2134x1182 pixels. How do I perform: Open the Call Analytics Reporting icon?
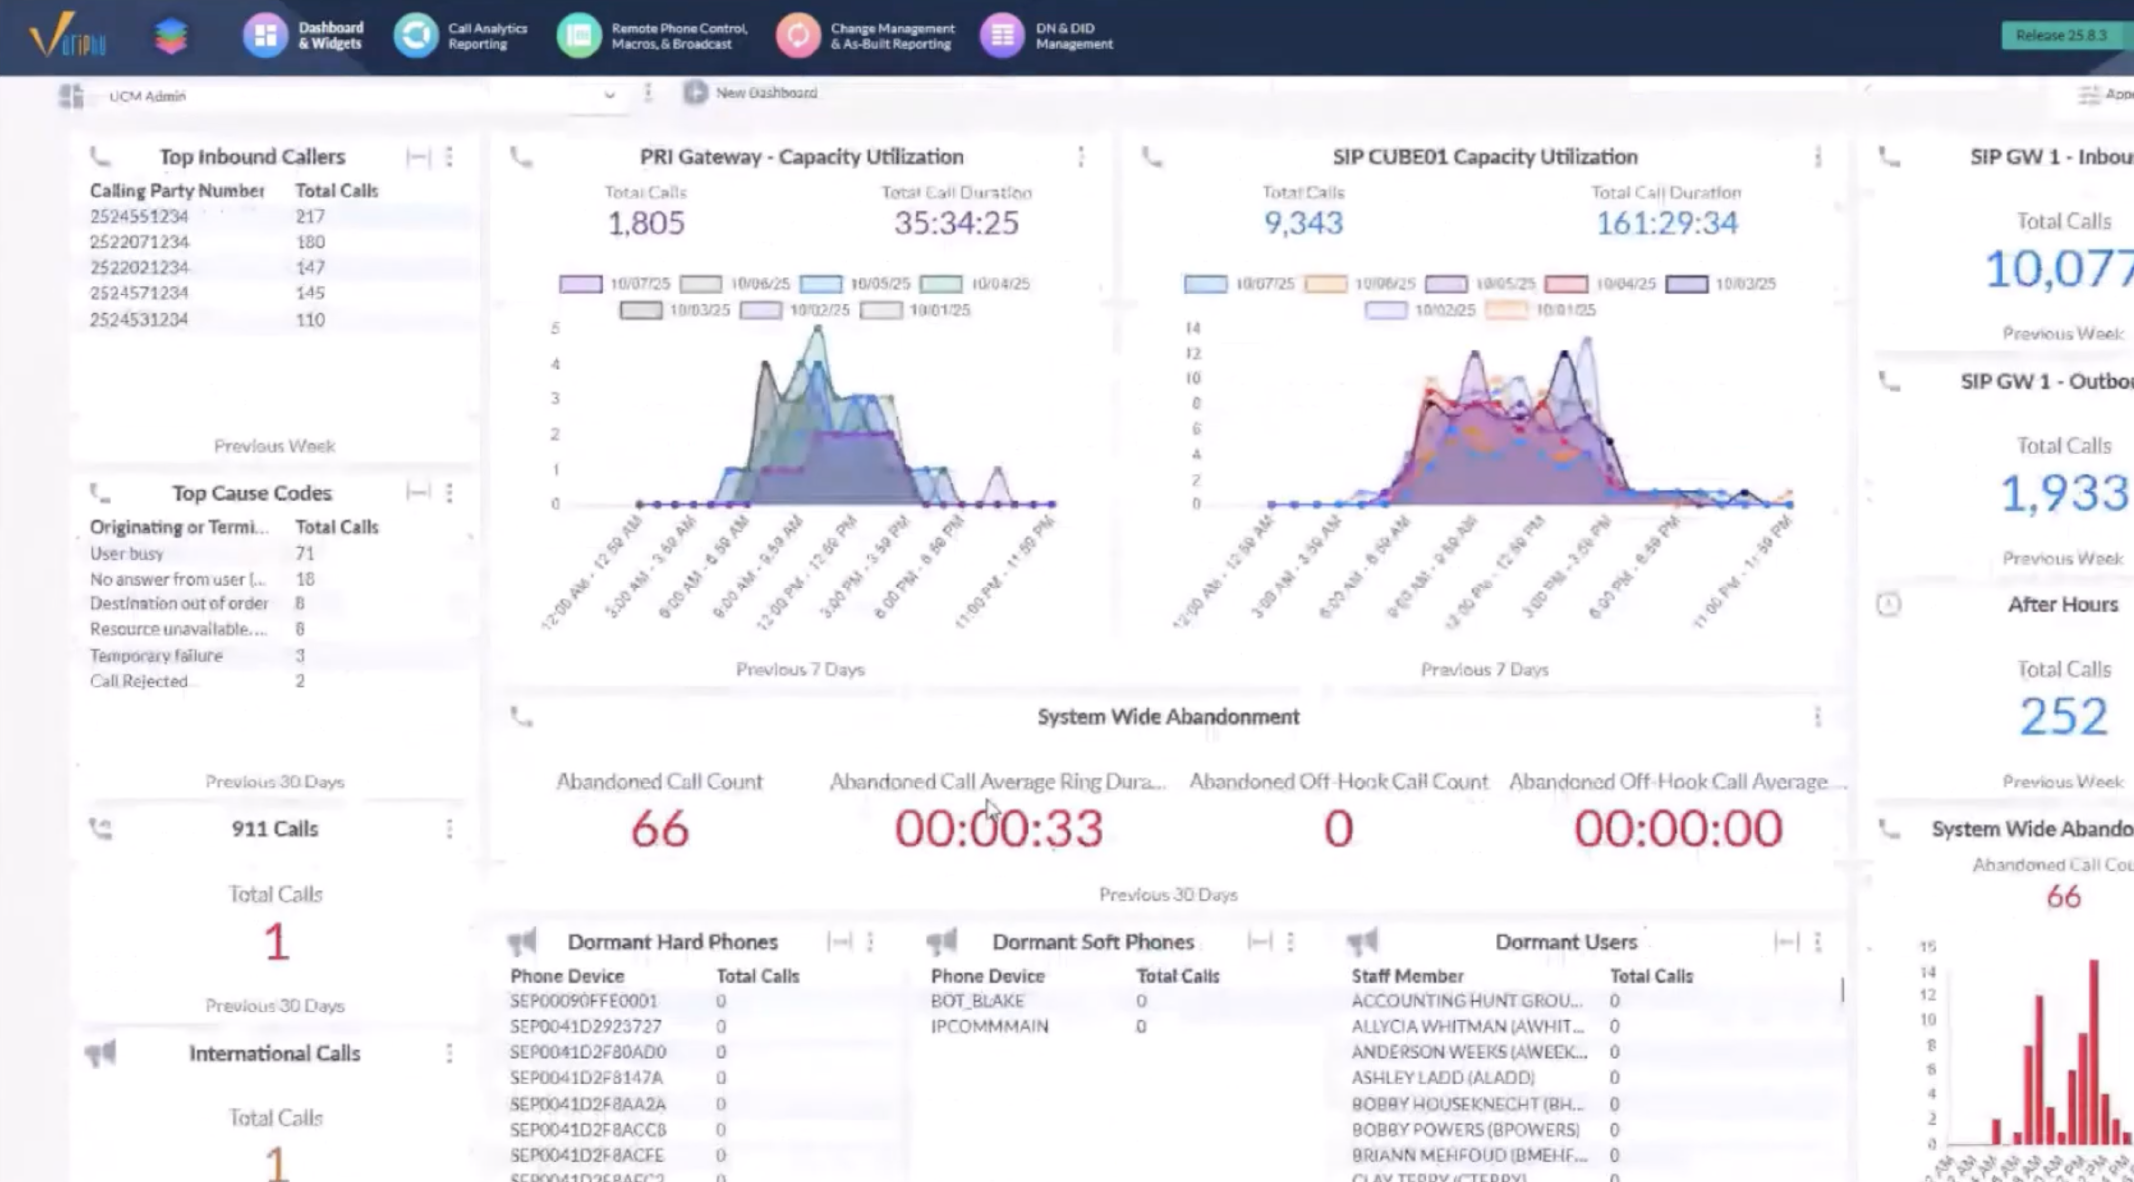coord(415,36)
